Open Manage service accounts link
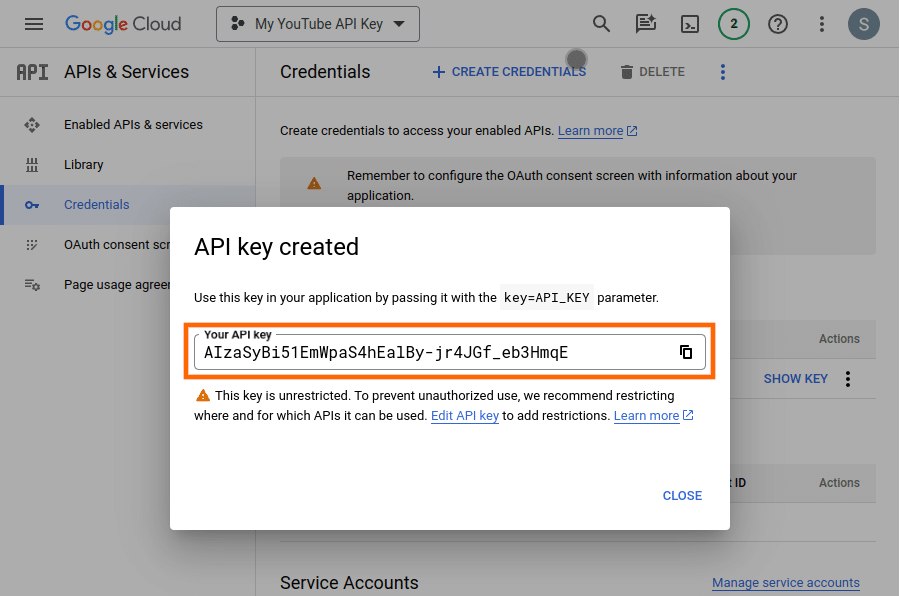 pyautogui.click(x=785, y=583)
